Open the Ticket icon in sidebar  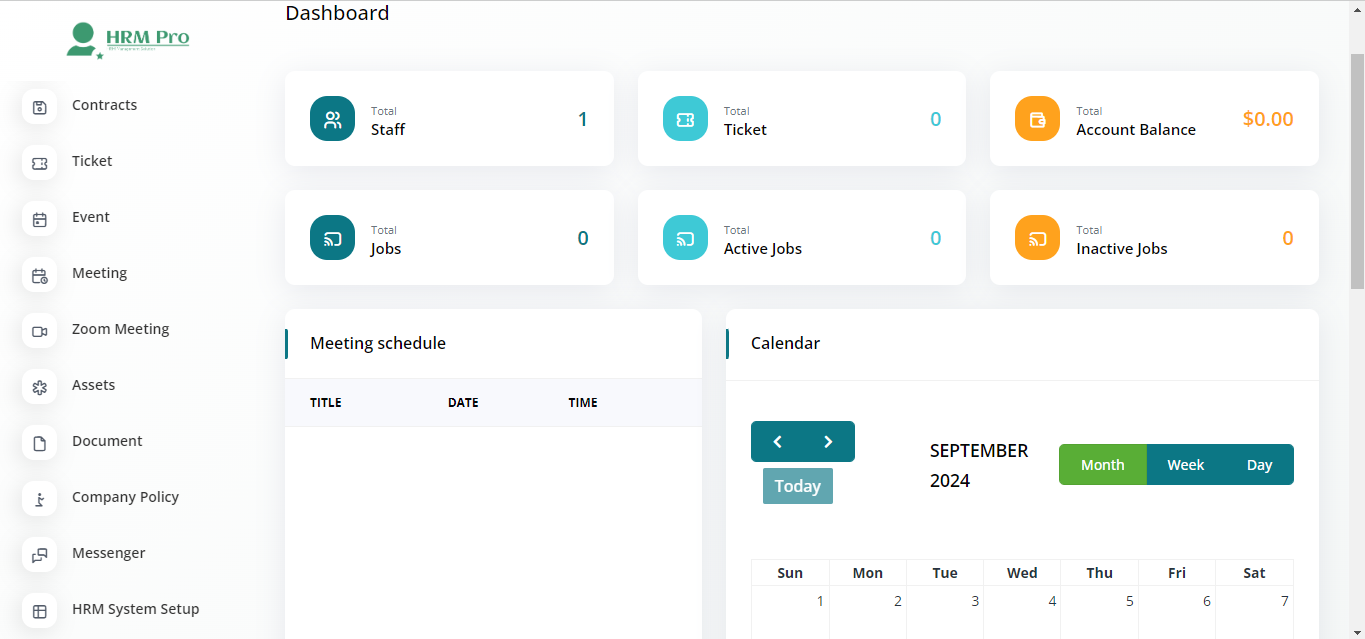[40, 162]
